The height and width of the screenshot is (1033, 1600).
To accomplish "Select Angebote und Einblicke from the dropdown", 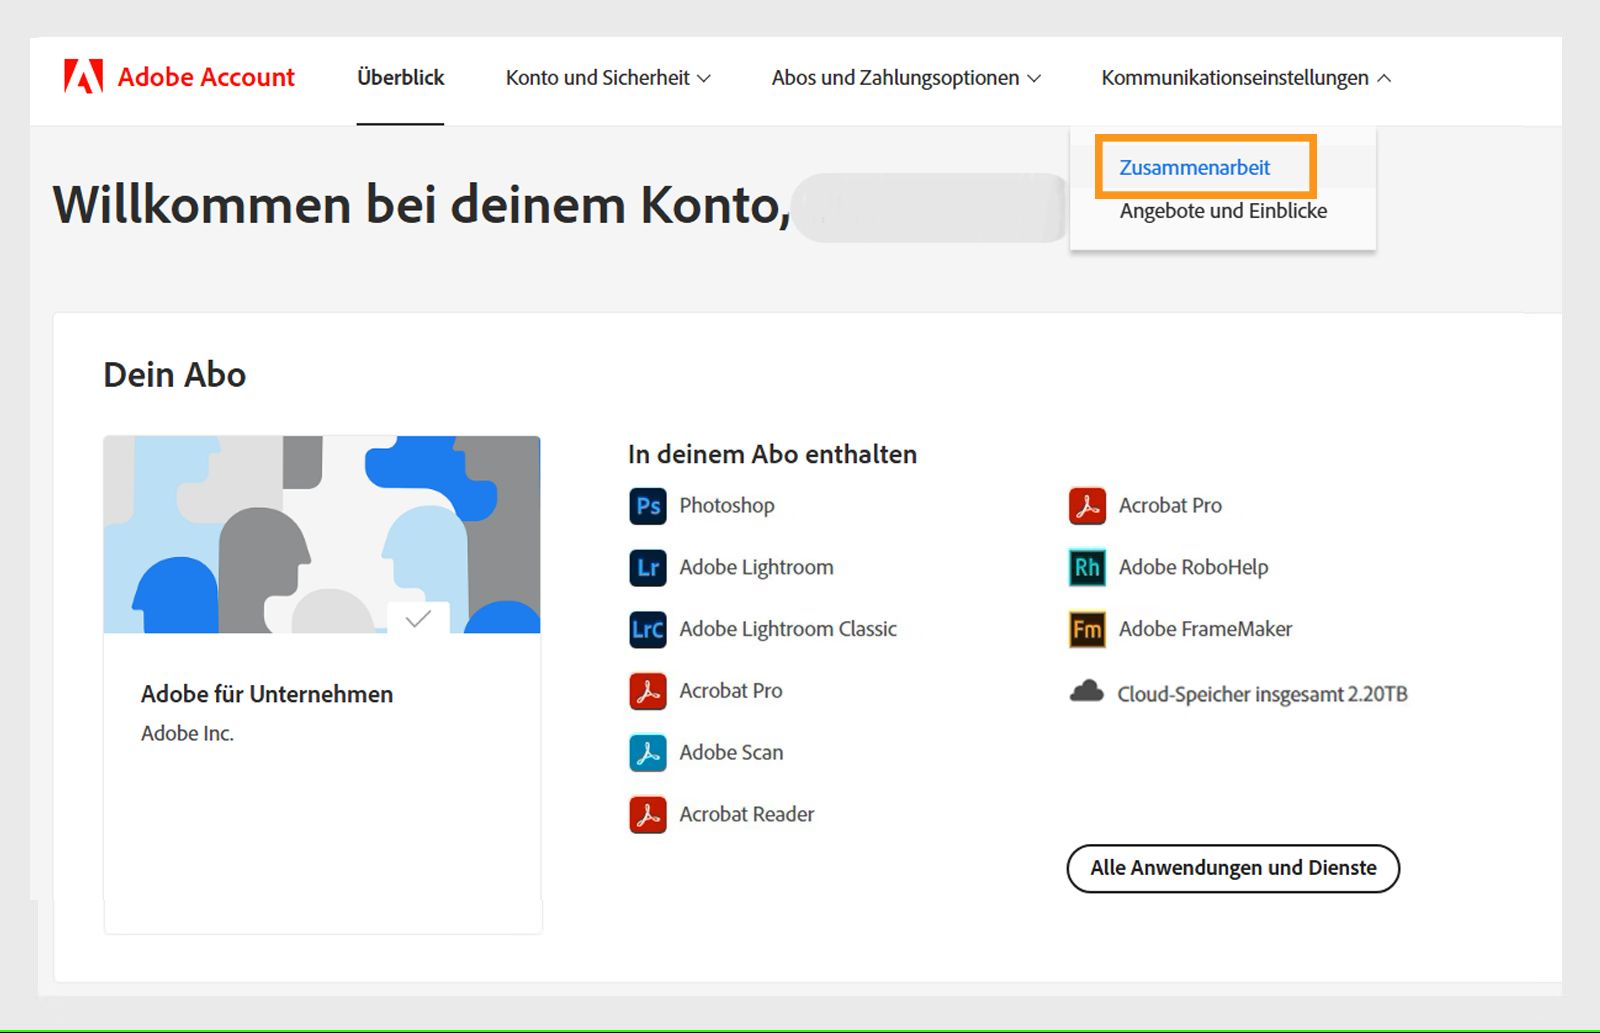I will (1223, 211).
